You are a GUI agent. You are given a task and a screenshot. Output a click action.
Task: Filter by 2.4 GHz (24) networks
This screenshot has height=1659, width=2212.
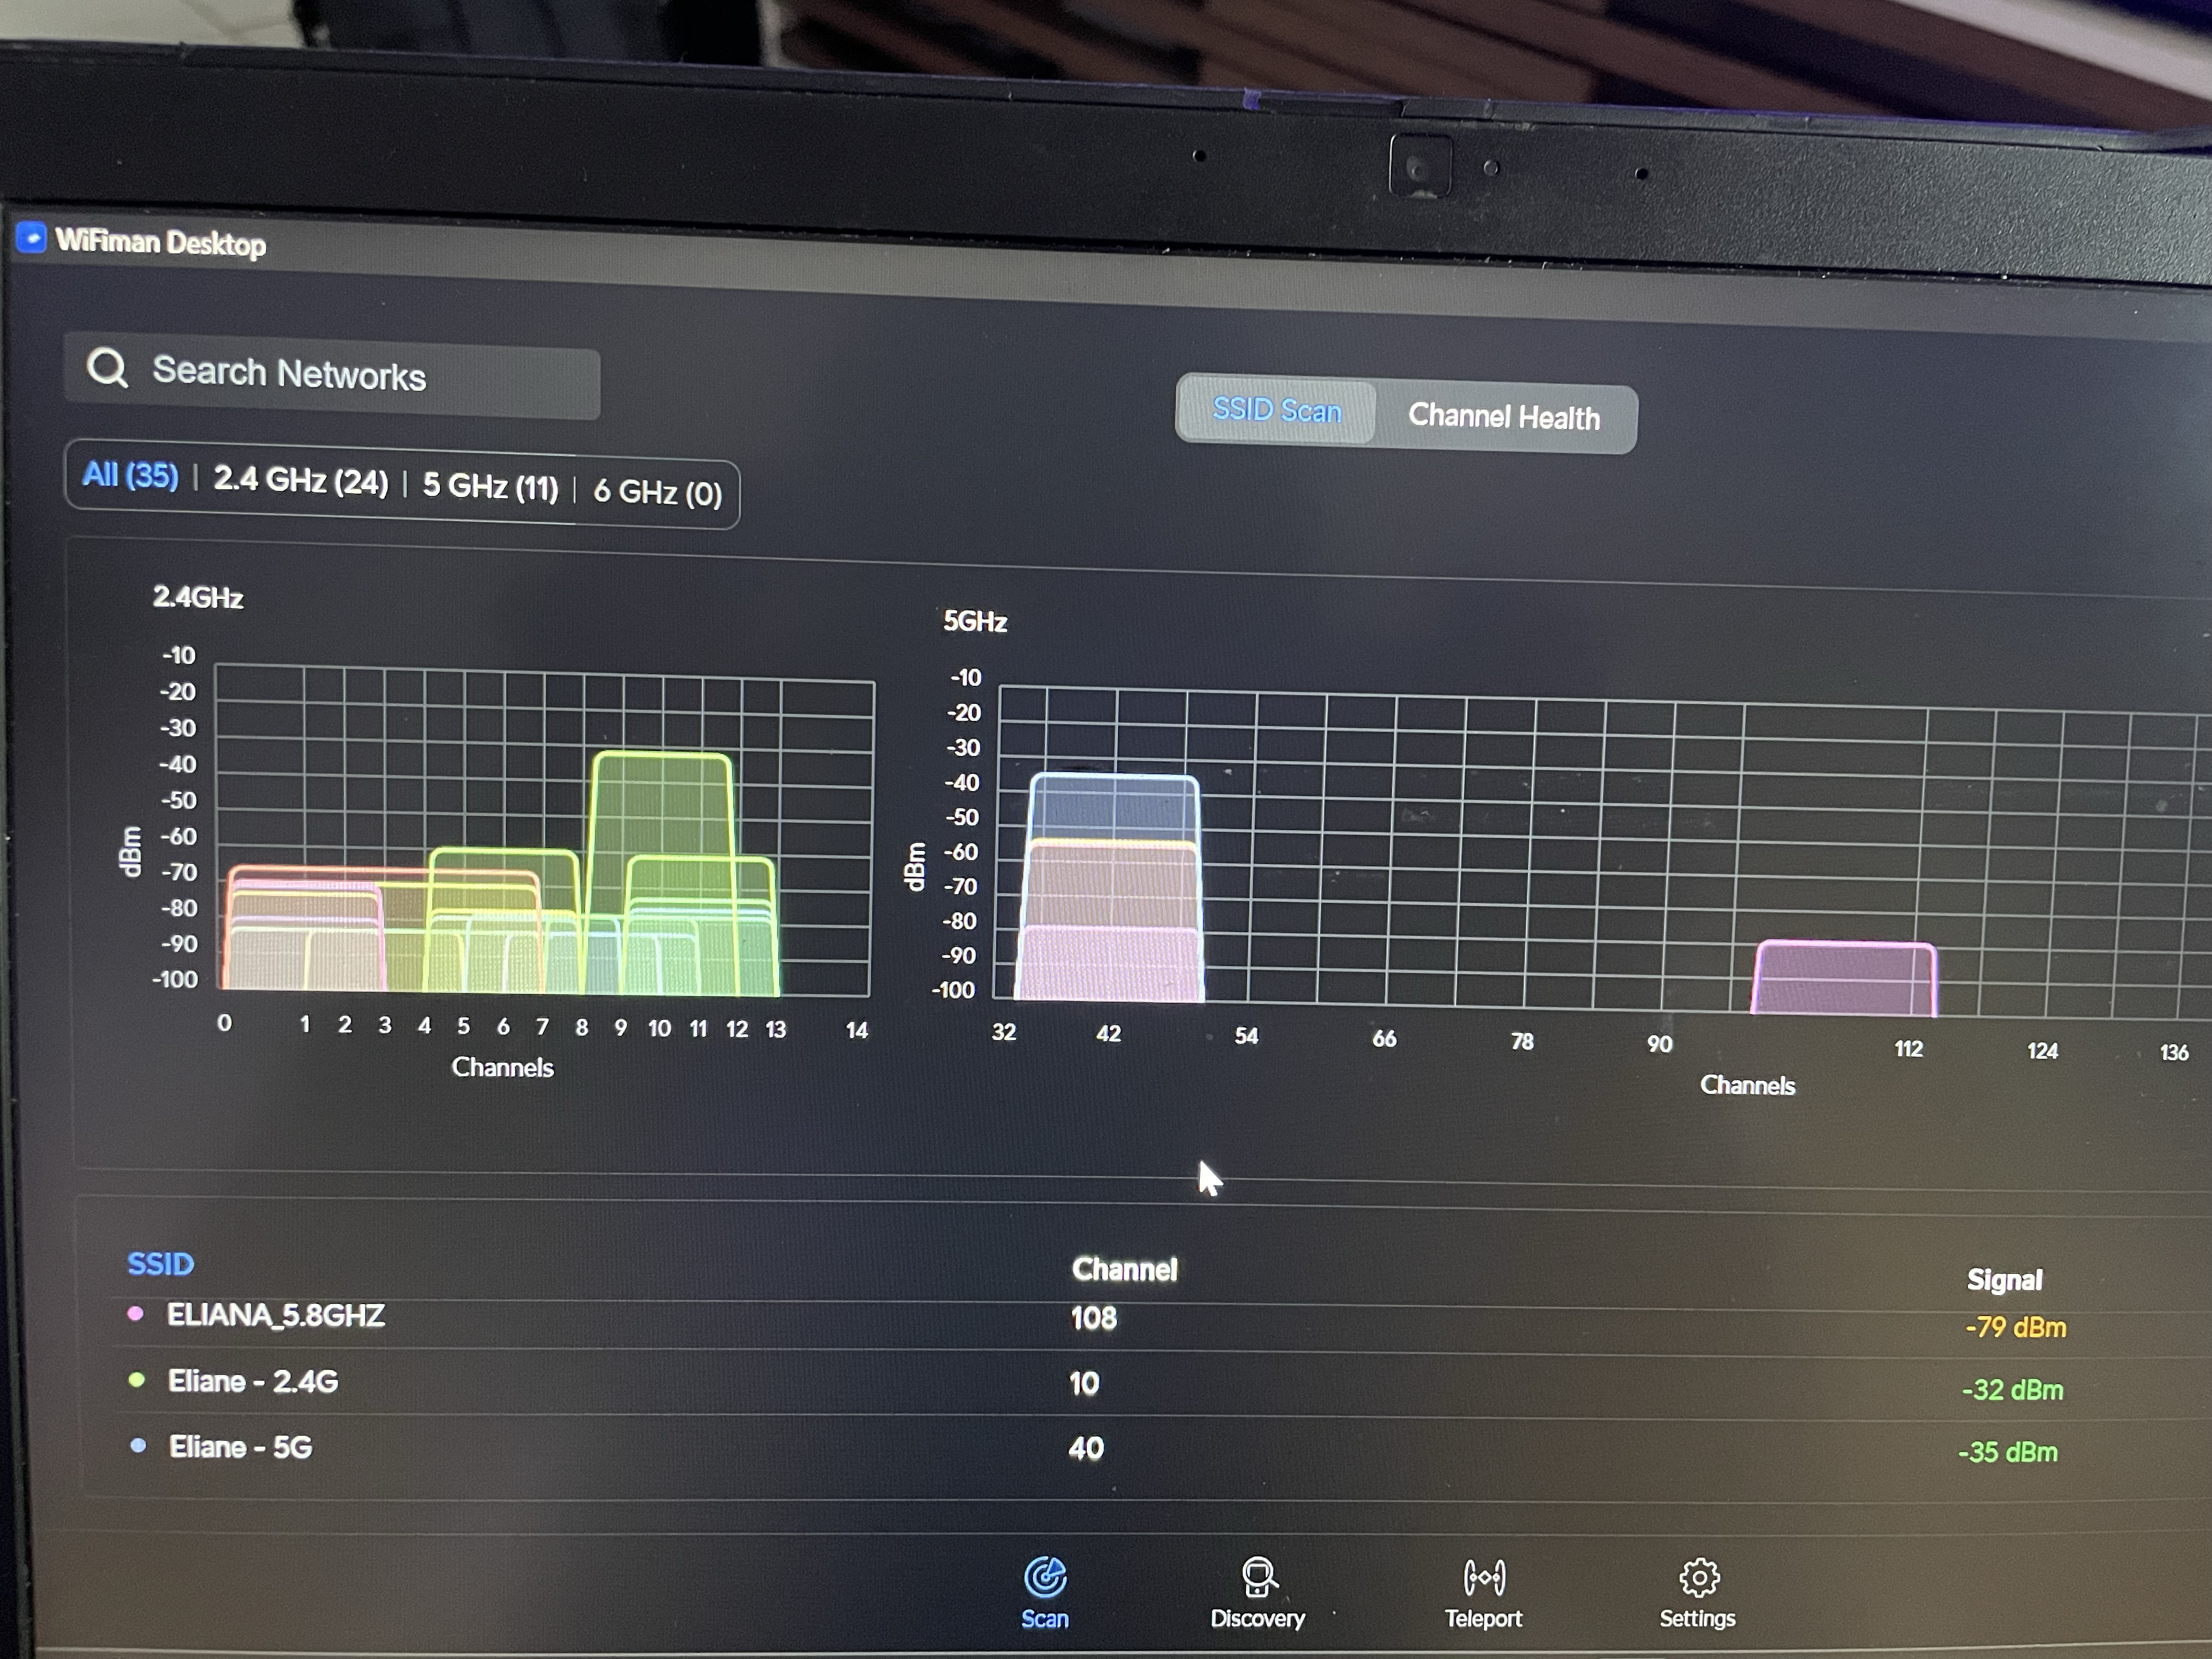300,481
